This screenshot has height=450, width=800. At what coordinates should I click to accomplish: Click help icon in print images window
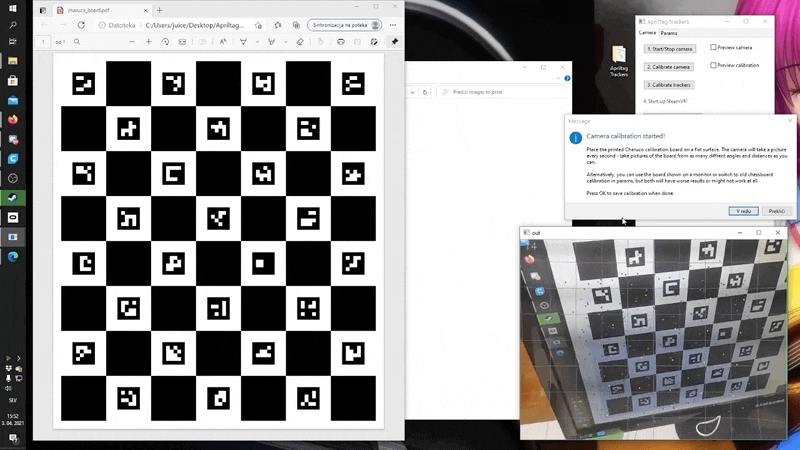567,79
